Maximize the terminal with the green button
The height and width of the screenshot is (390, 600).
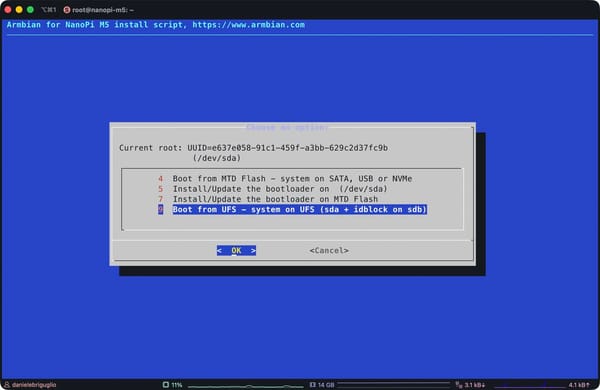pos(30,10)
